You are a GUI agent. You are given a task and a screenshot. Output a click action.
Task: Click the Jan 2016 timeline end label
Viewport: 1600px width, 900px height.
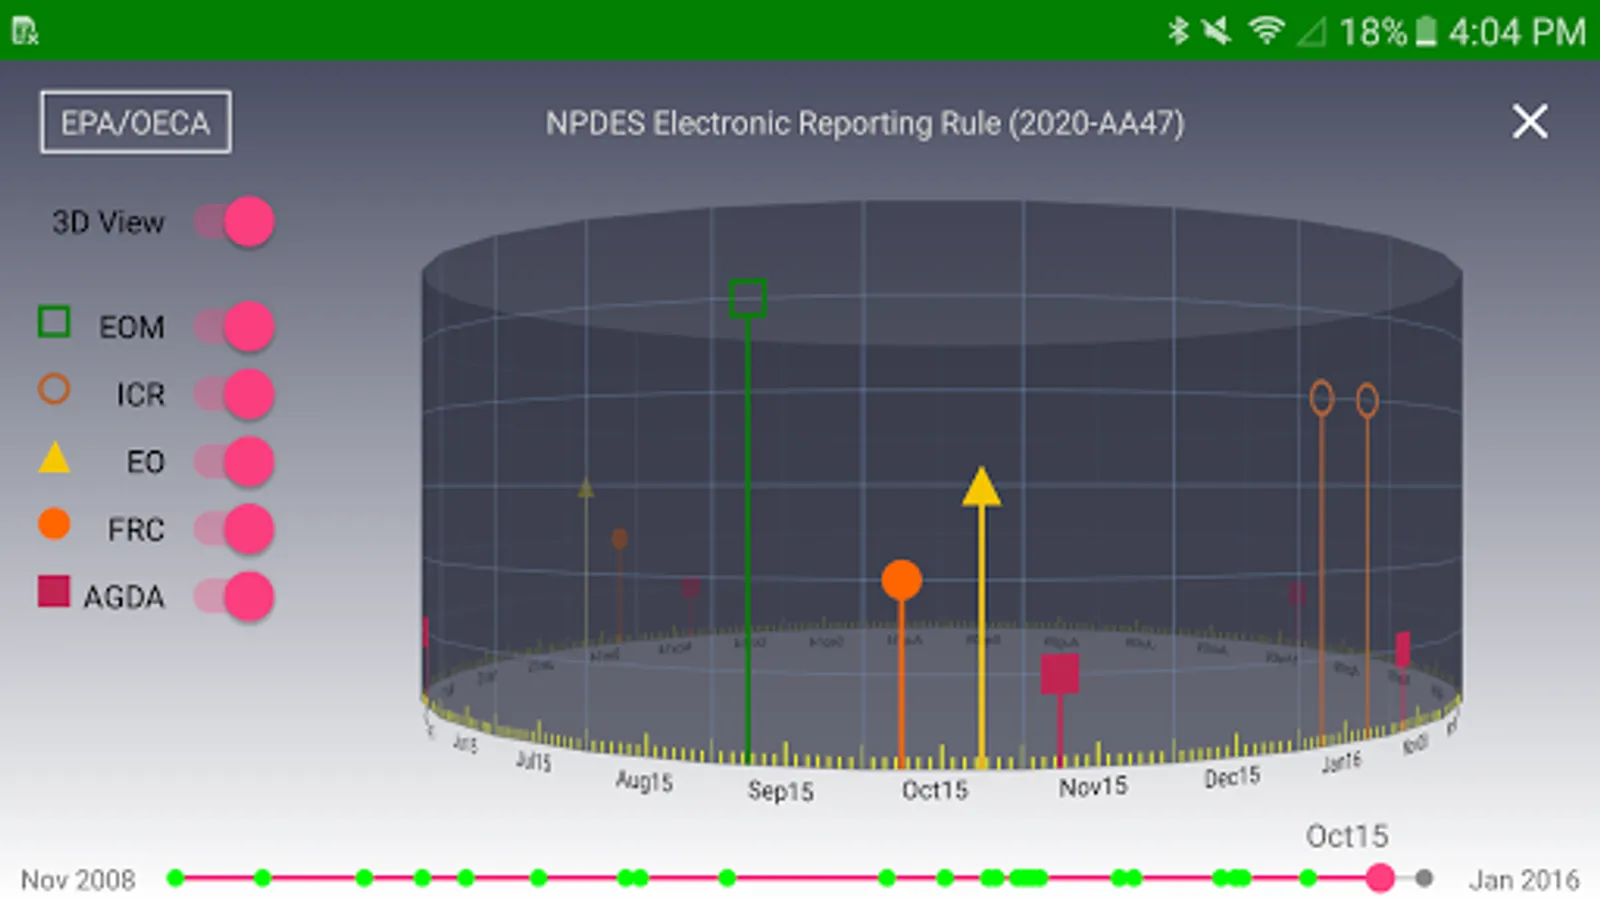(1523, 880)
